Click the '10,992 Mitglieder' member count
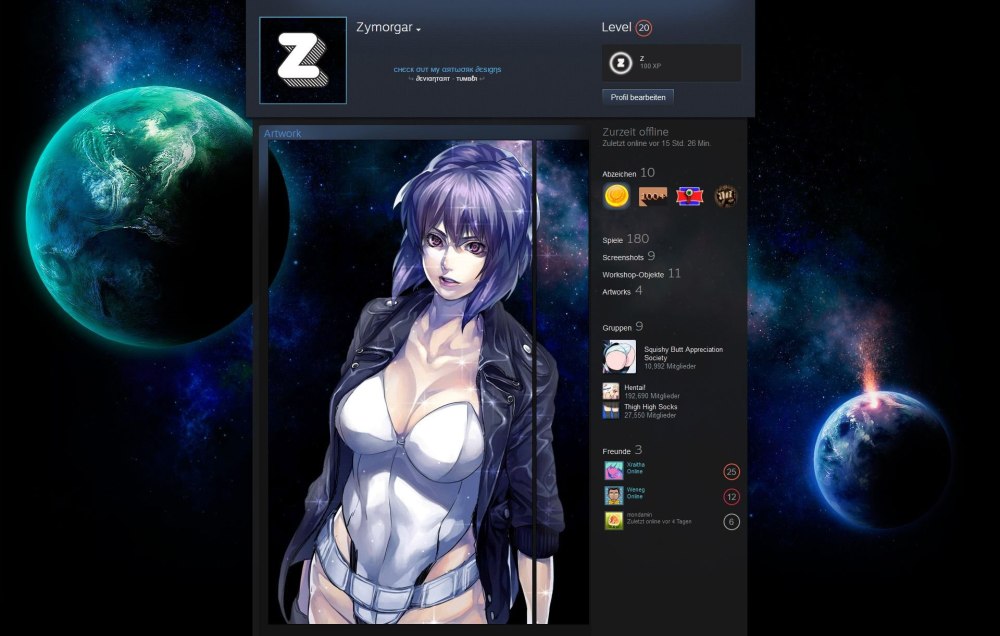Image resolution: width=1000 pixels, height=636 pixels. [x=670, y=367]
